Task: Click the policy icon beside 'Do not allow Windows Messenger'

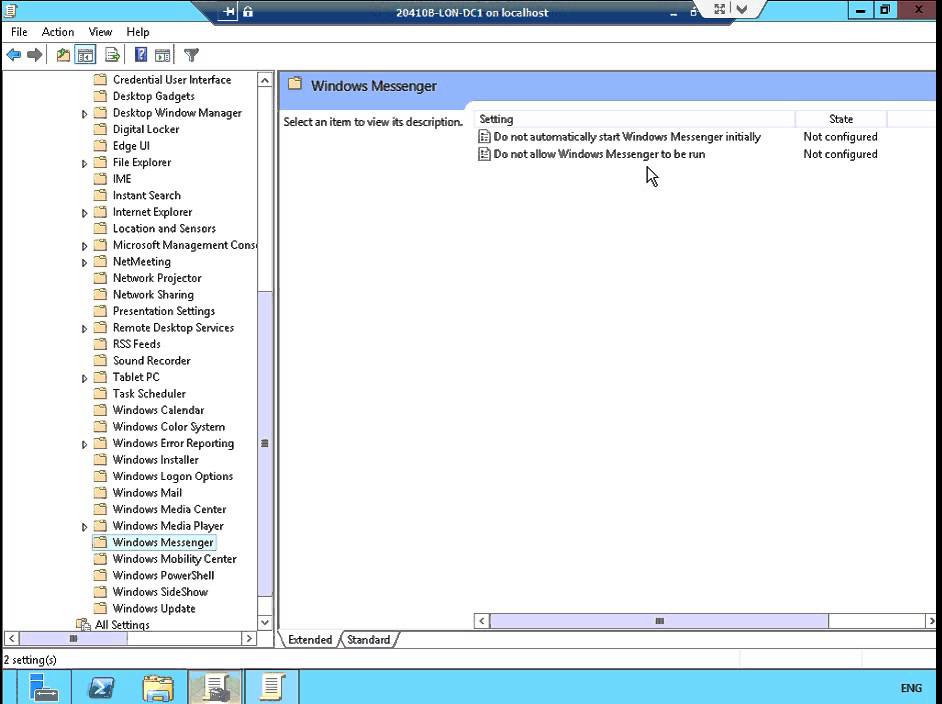Action: coord(484,154)
